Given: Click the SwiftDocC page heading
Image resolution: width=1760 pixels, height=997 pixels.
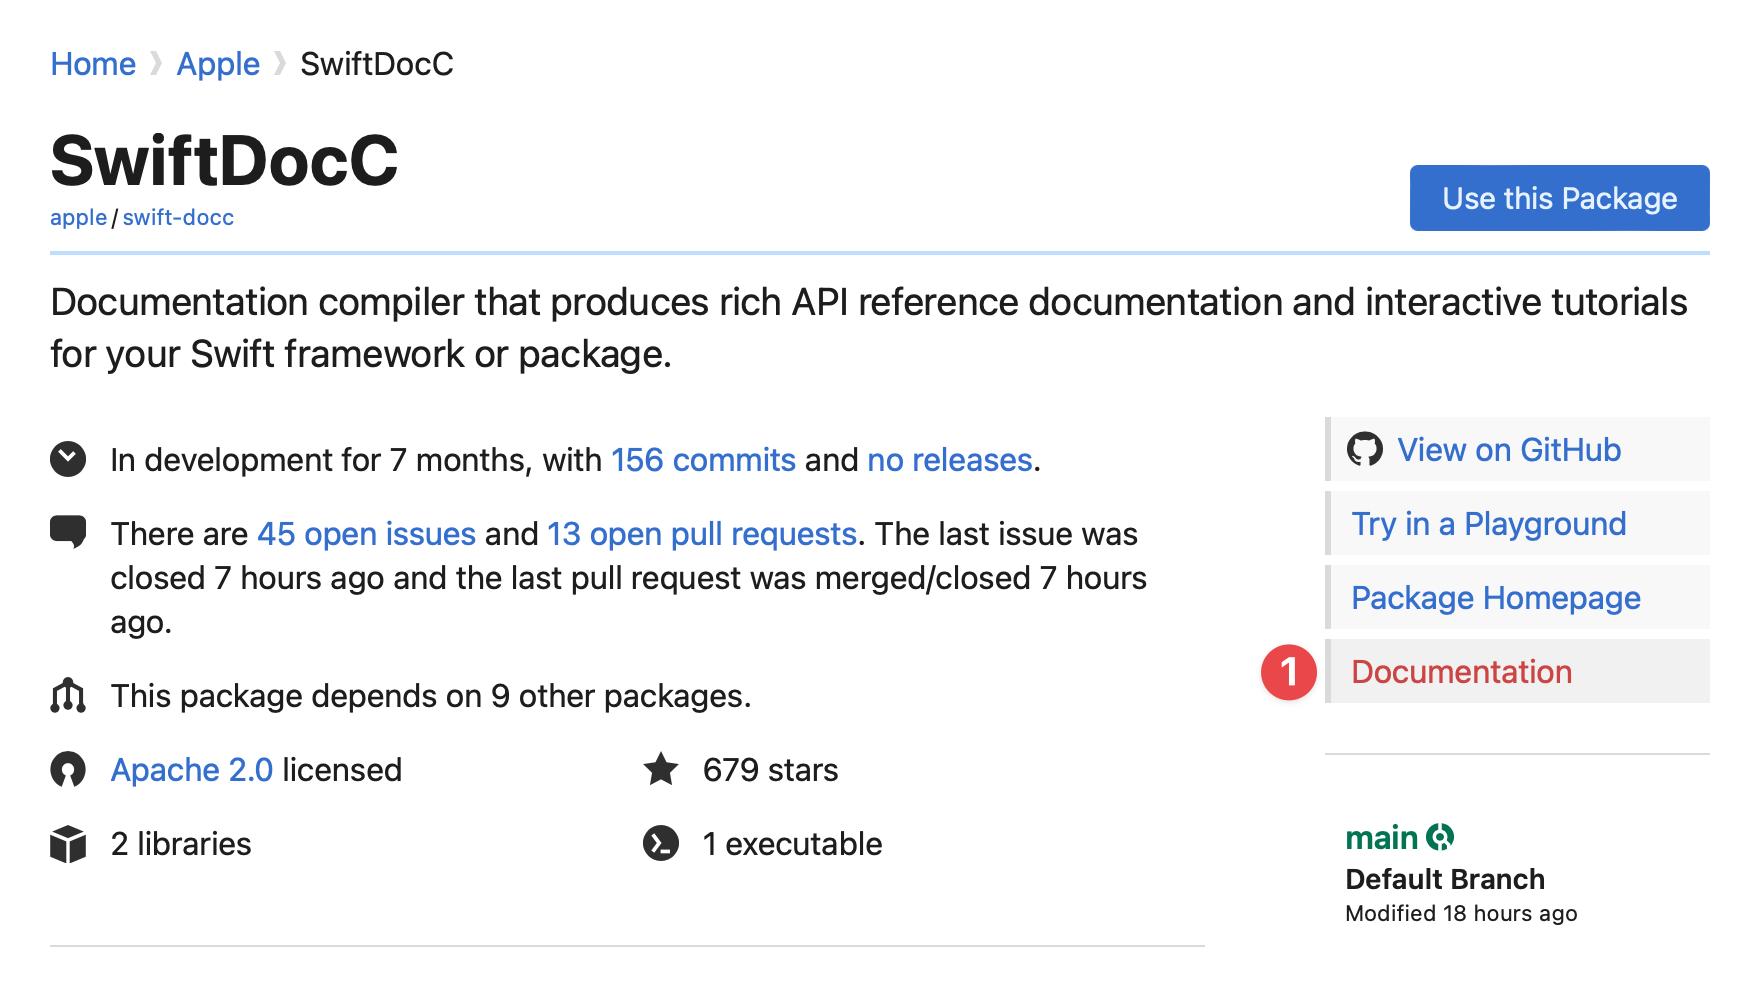Looking at the screenshot, I should 224,160.
